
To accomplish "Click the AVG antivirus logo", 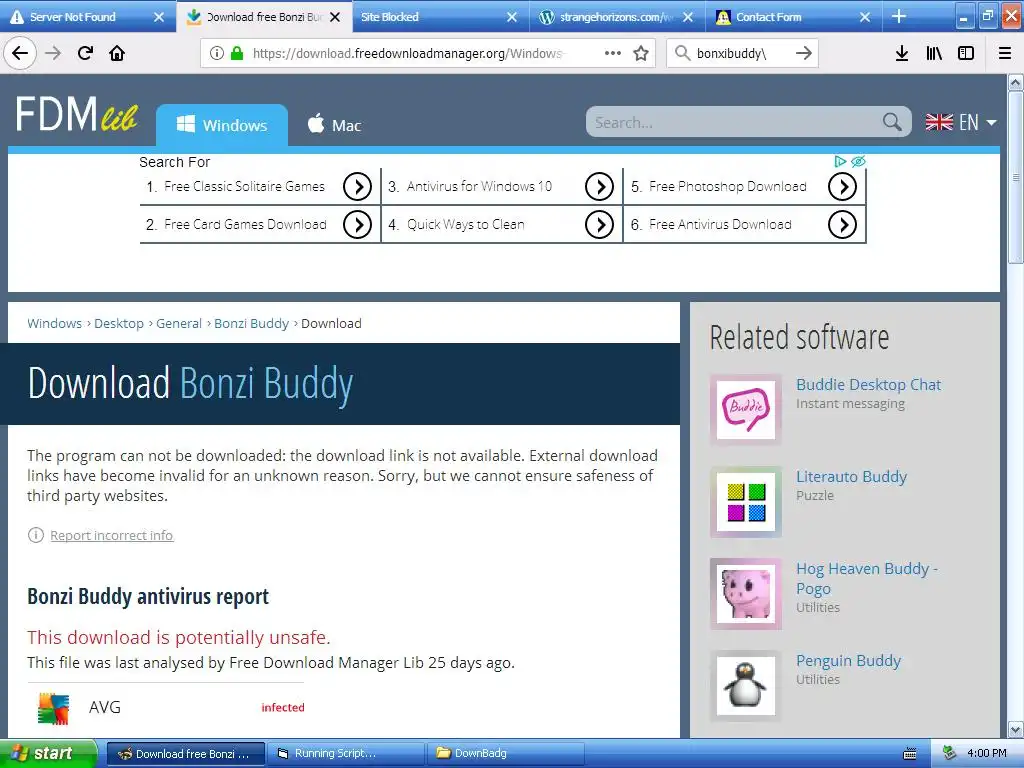I will [x=54, y=709].
